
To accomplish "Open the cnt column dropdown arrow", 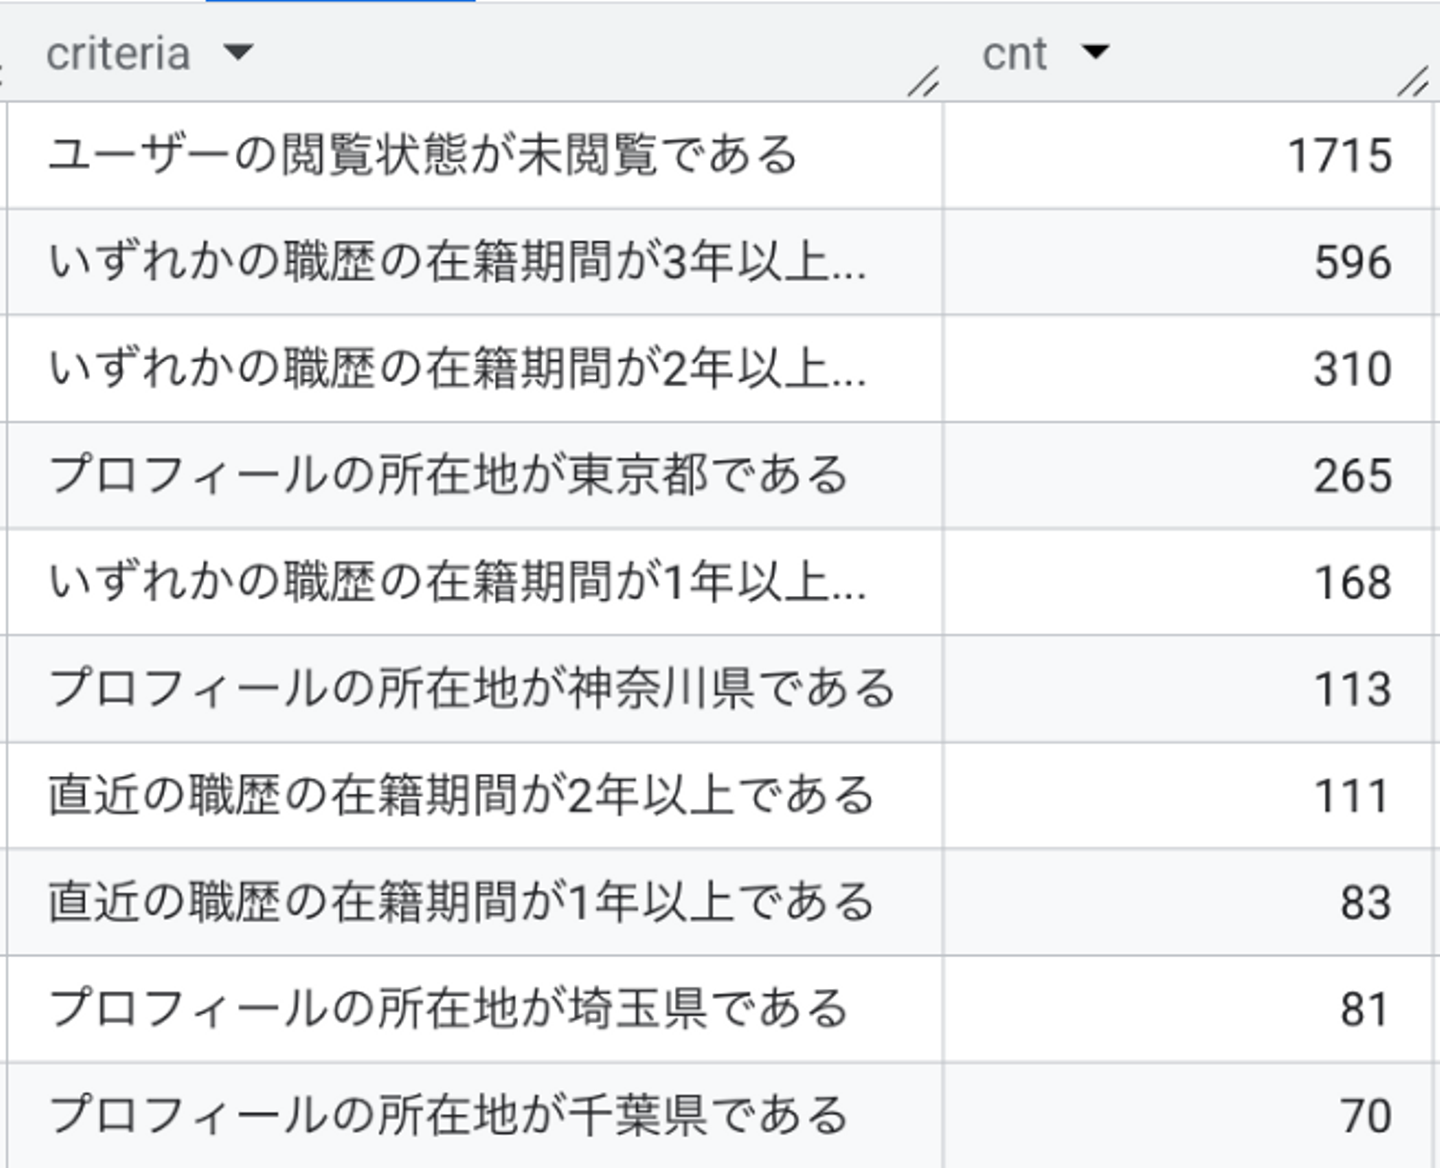I will click(x=1096, y=52).
